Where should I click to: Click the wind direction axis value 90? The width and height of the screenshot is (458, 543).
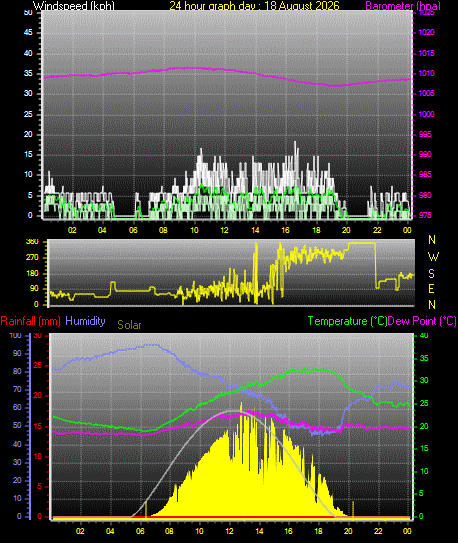click(x=34, y=289)
